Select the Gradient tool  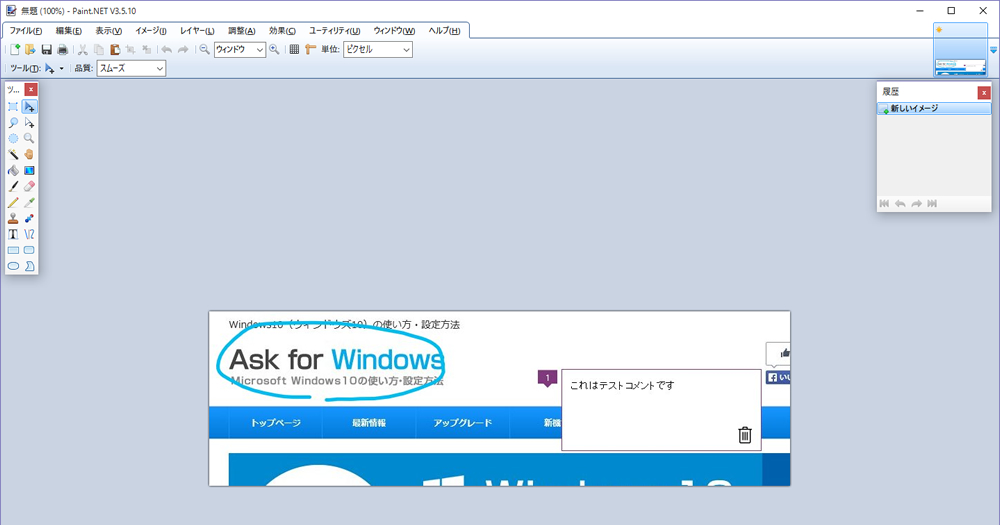pos(29,170)
